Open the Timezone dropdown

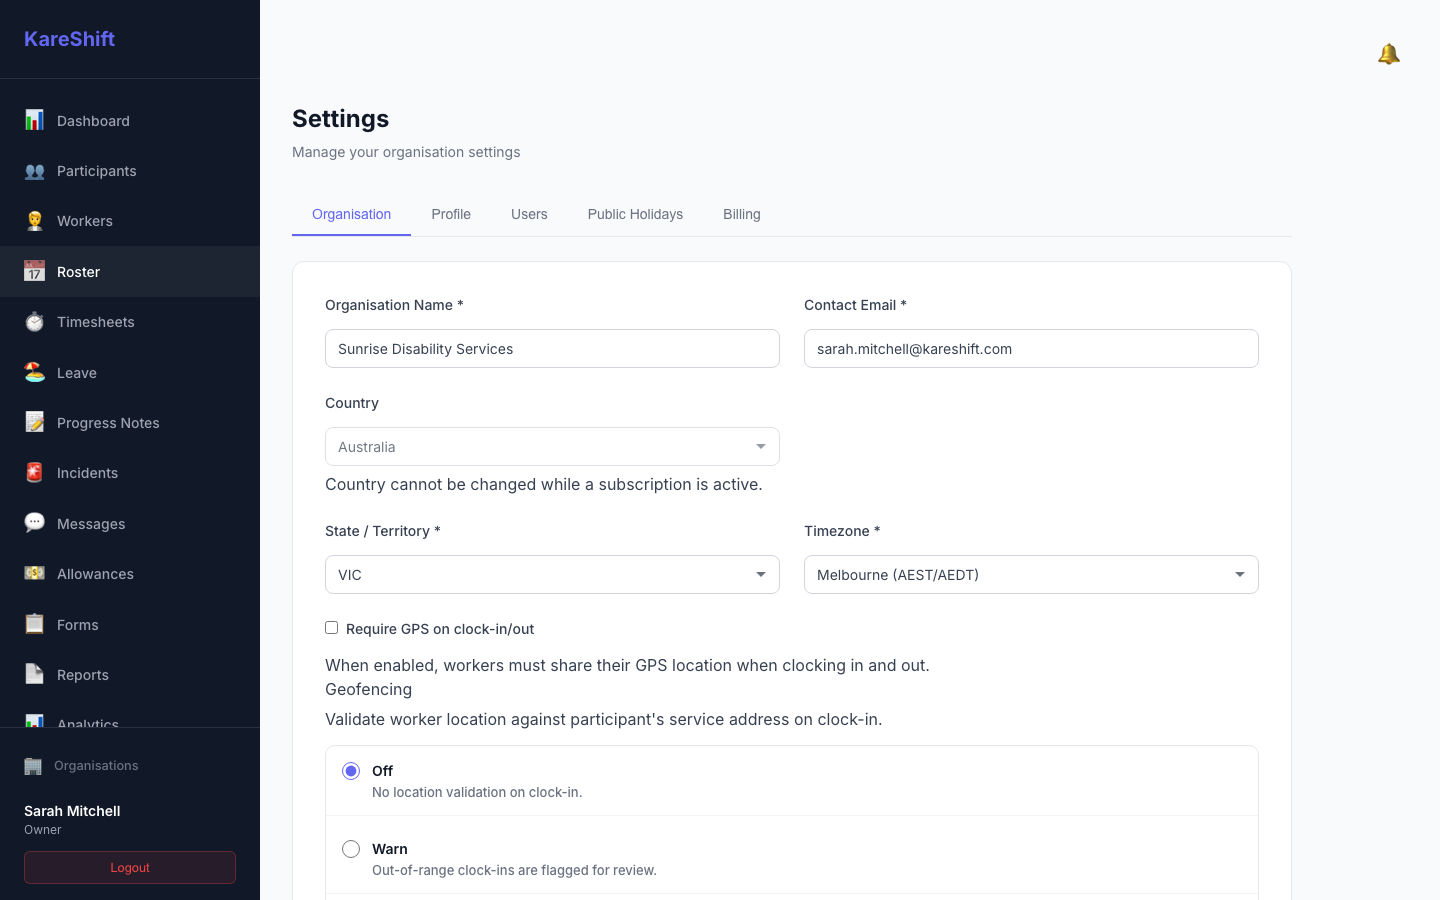[x=1031, y=575]
